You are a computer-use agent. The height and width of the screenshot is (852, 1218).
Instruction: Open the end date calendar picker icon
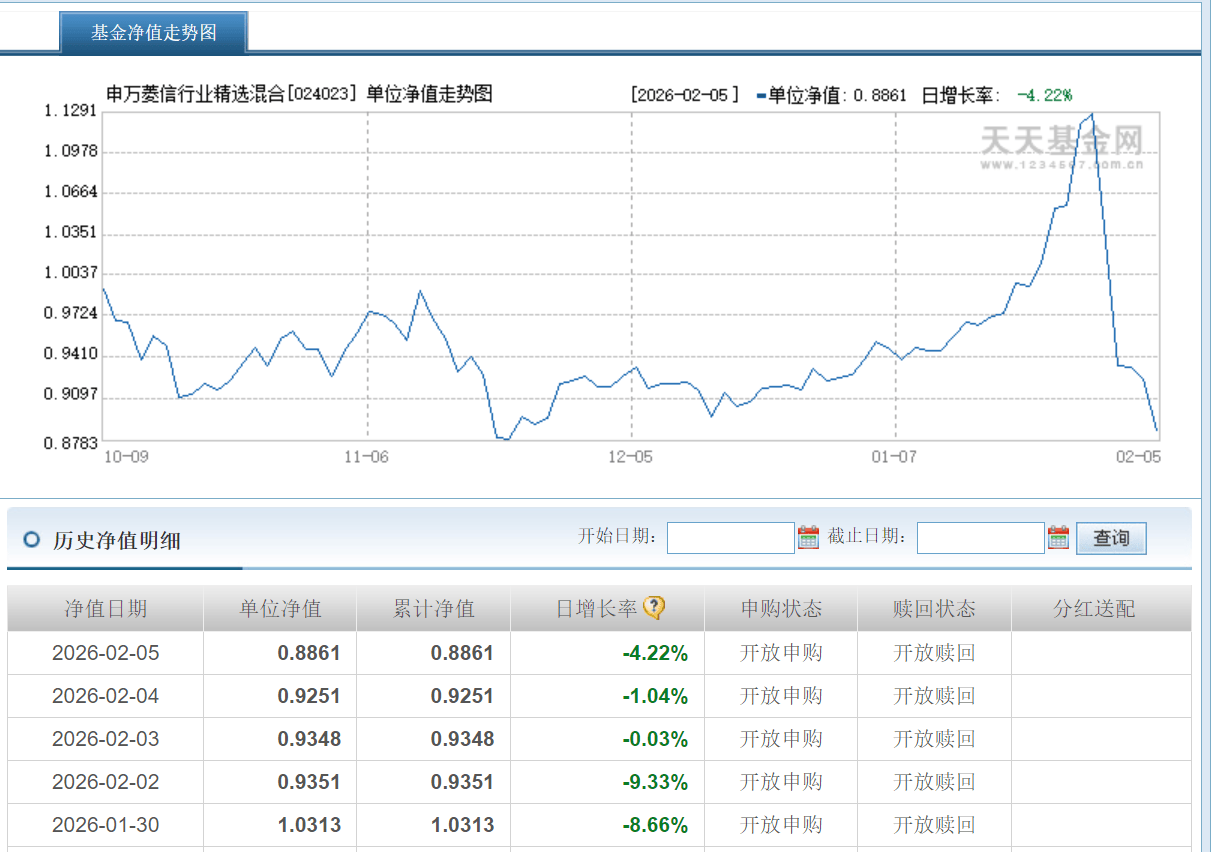coord(1058,538)
